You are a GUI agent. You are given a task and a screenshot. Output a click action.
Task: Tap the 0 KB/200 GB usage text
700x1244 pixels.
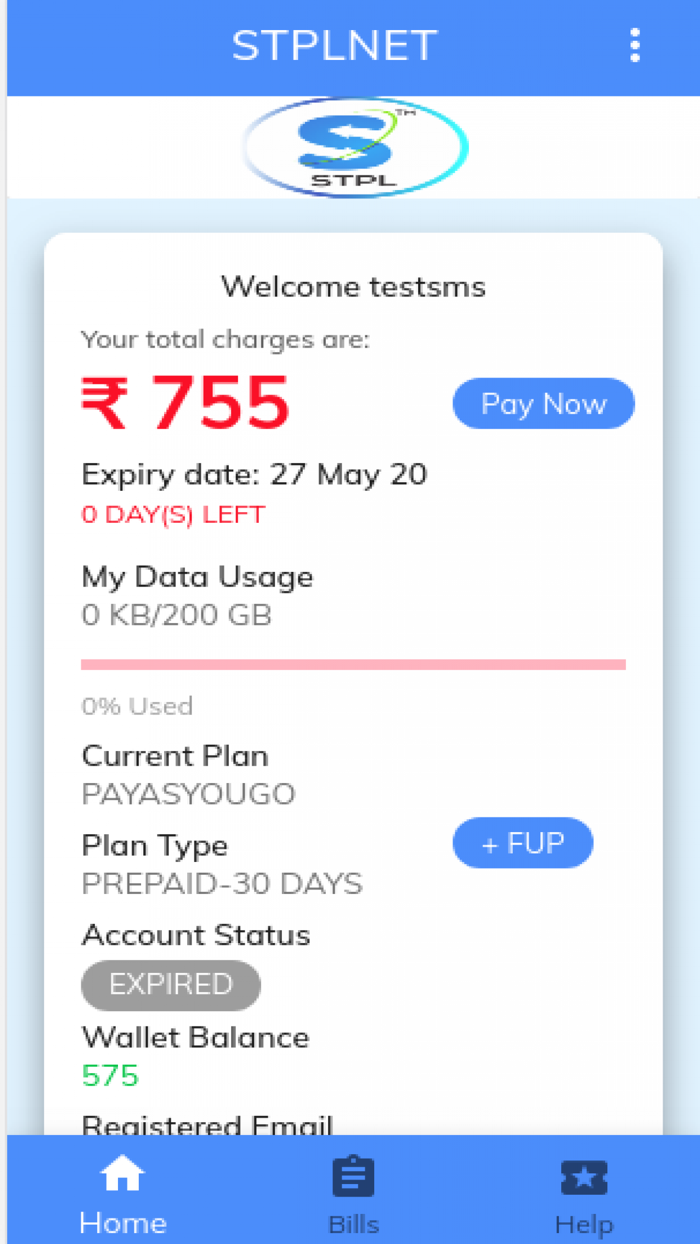click(176, 615)
